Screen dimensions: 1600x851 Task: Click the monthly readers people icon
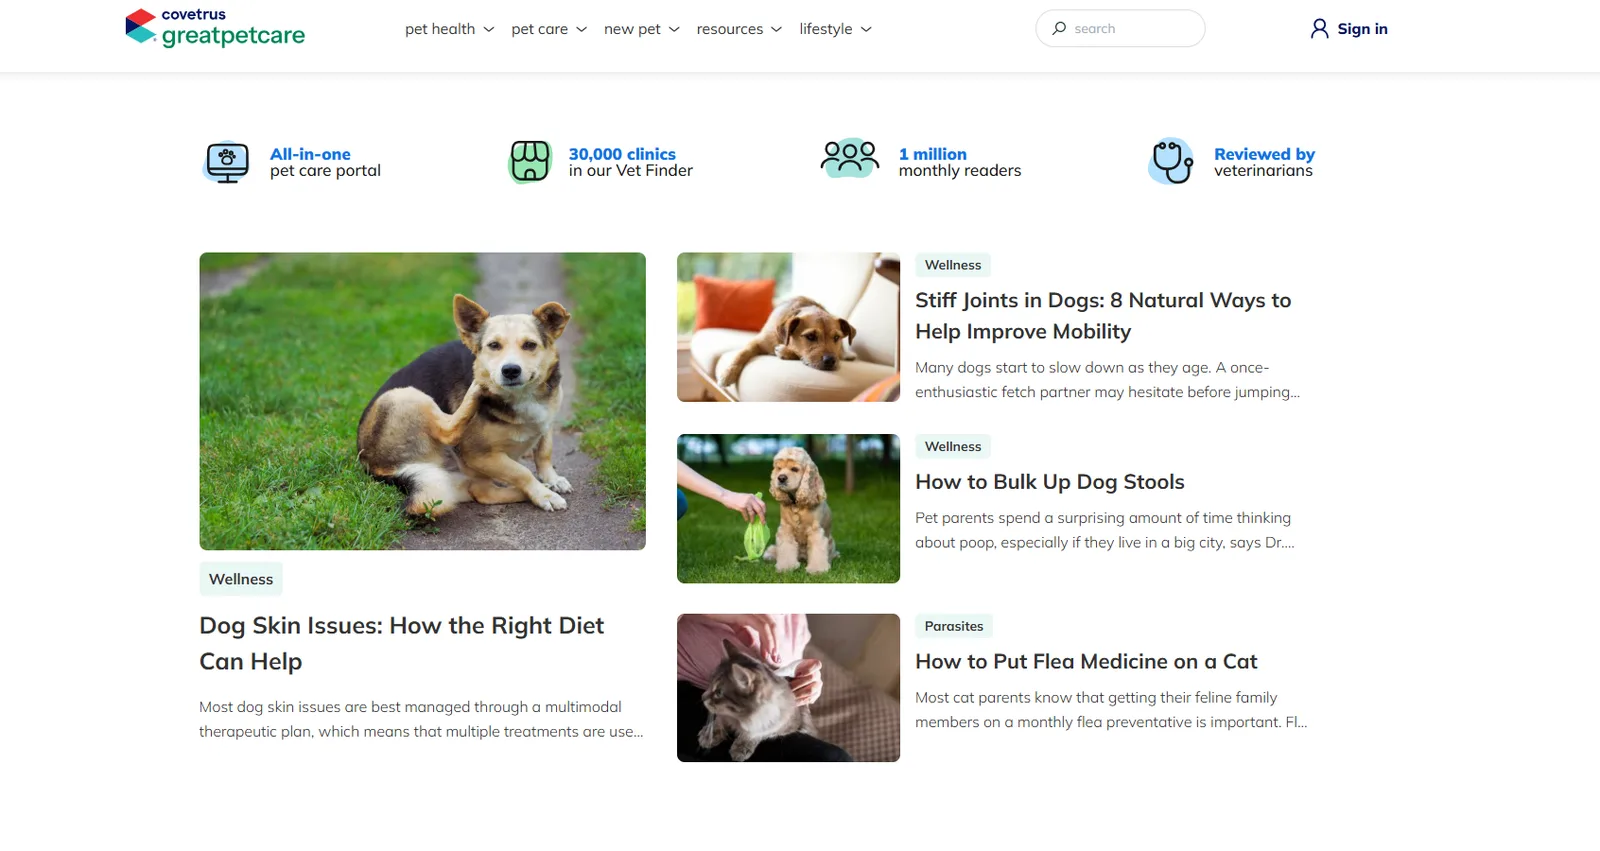(x=850, y=158)
